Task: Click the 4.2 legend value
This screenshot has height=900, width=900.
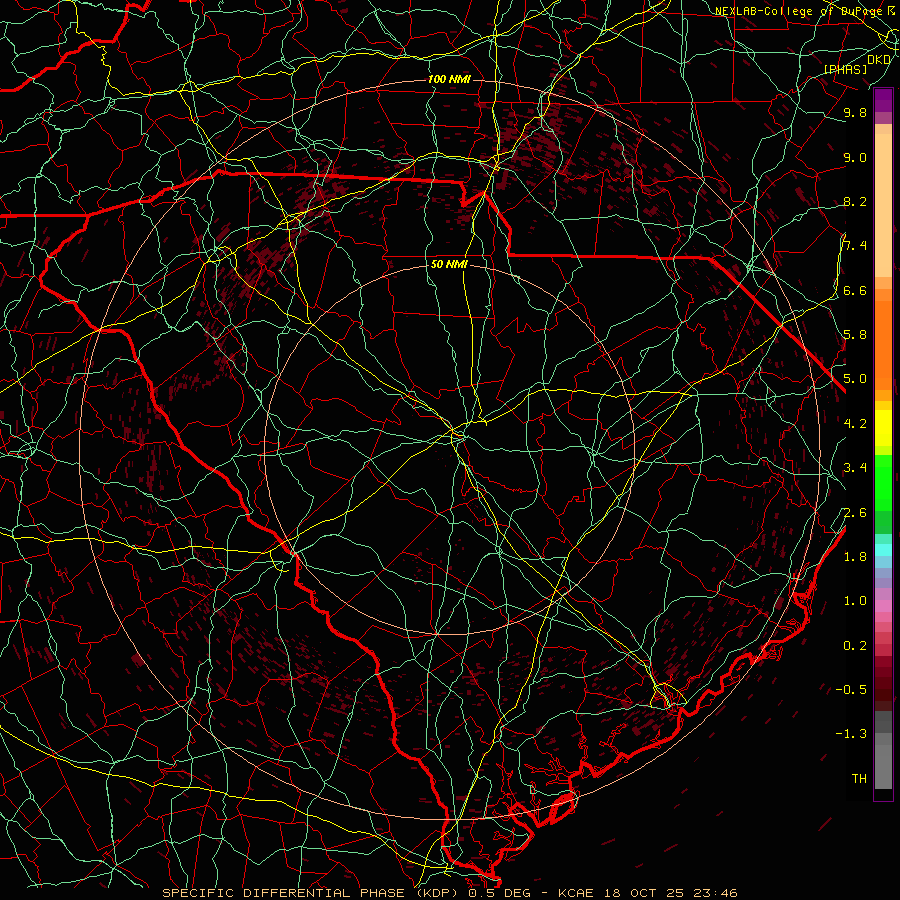Action: point(855,424)
